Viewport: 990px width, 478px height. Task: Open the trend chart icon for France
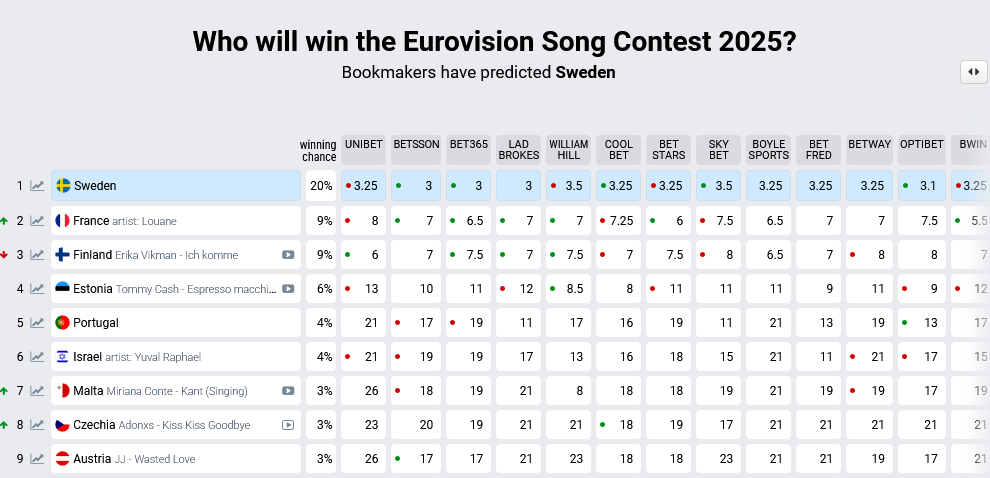coord(37,221)
